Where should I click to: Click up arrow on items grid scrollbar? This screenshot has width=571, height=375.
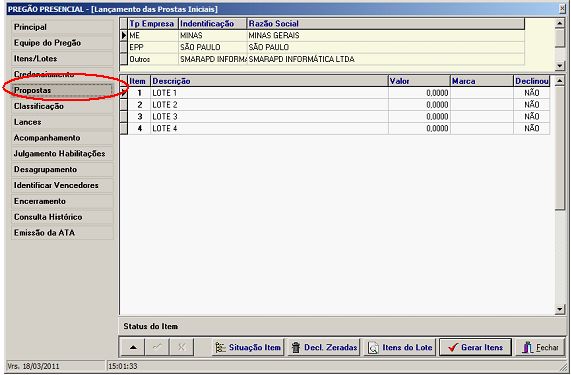pos(560,81)
